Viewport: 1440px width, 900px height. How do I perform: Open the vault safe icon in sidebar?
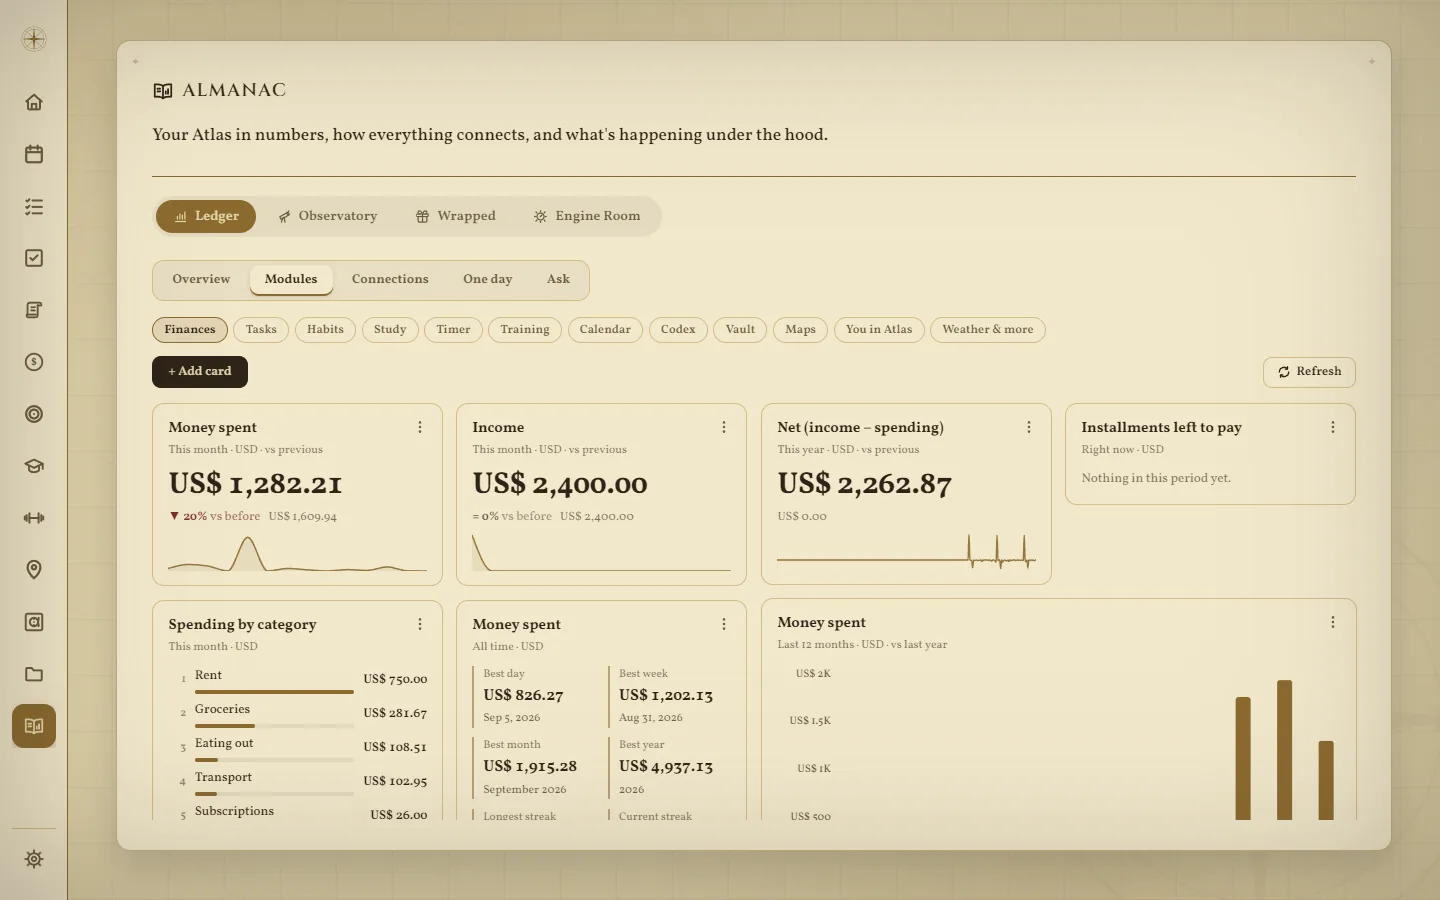pyautogui.click(x=34, y=622)
